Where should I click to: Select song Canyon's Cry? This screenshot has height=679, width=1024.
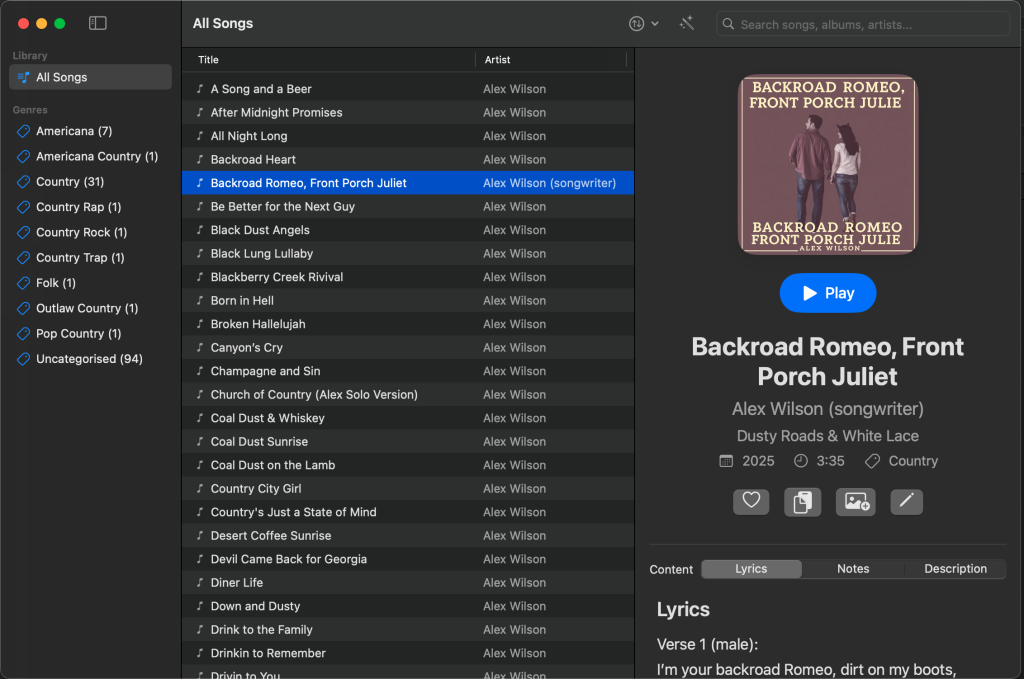pos(408,347)
